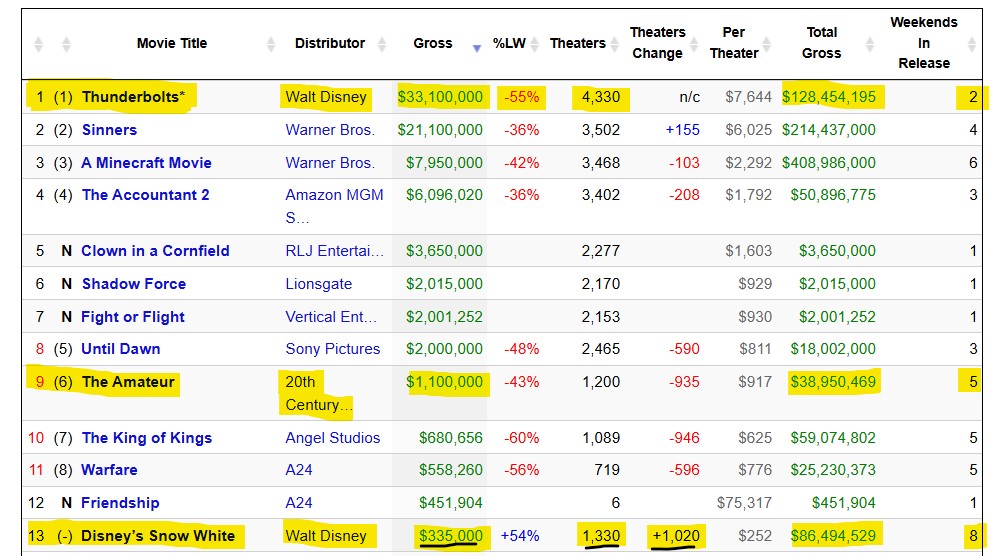Sort using the Total Gross column arrows
Viewport: 999px width, 556px height.
point(868,44)
